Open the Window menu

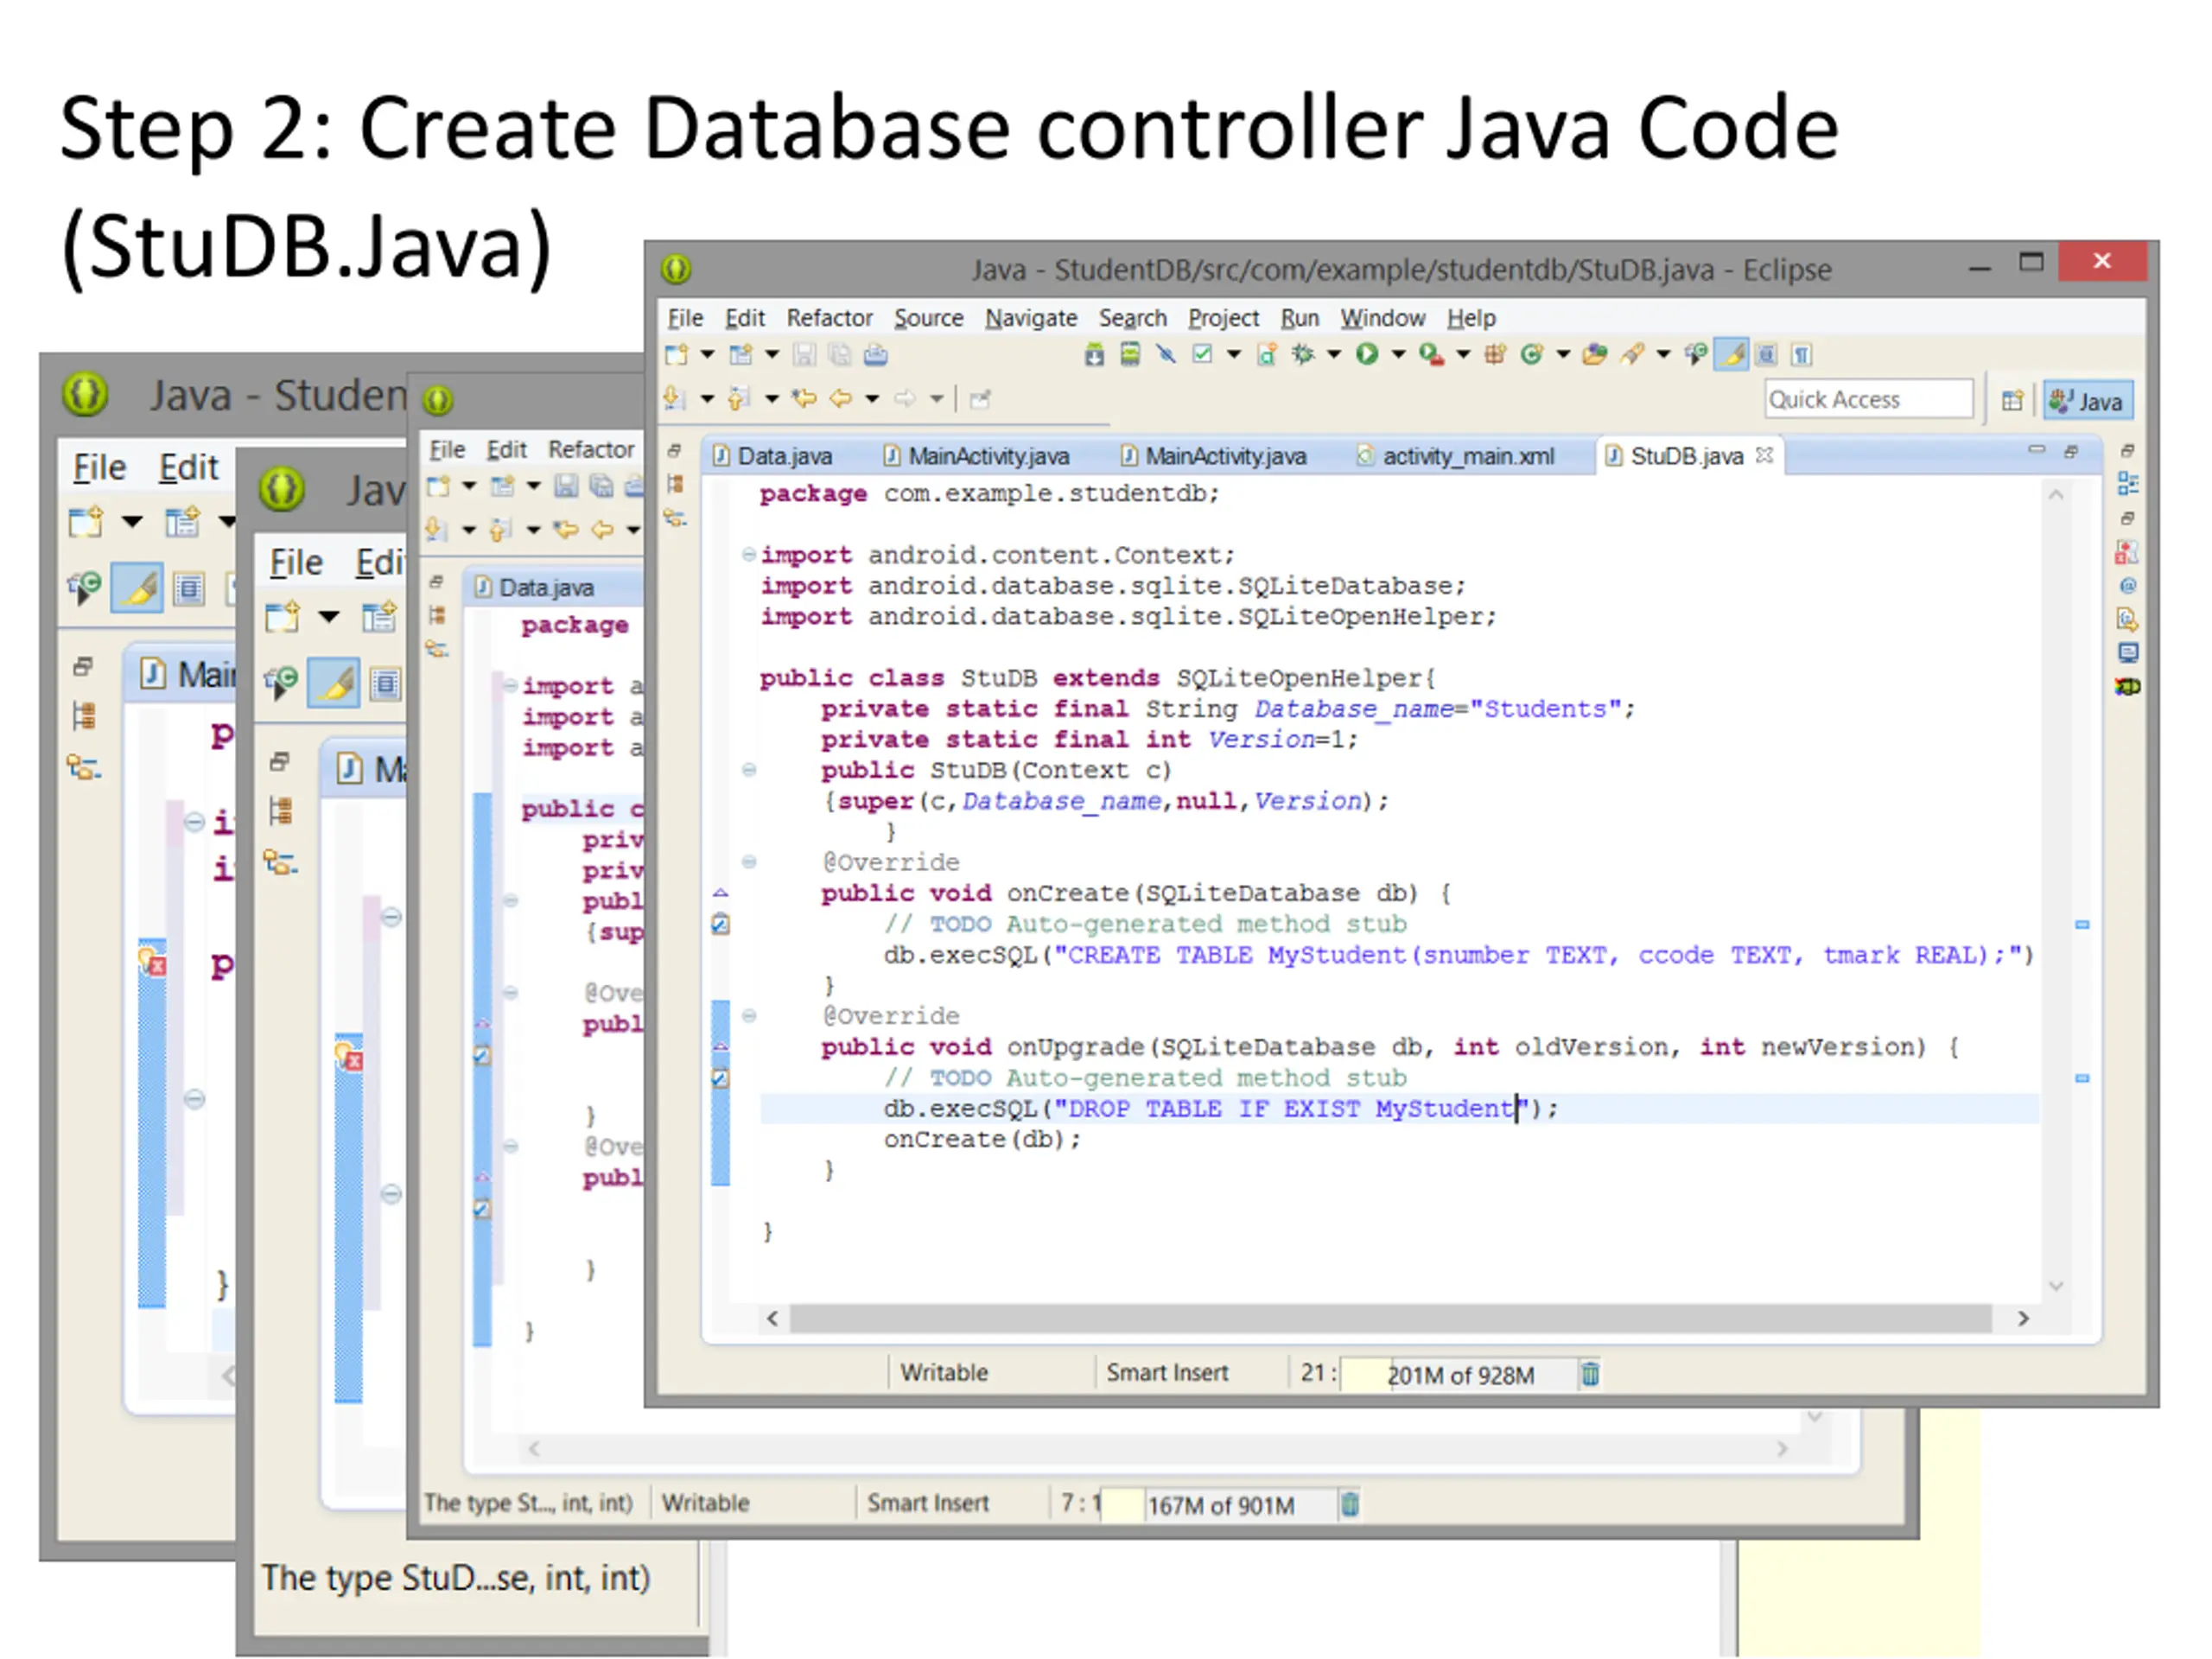1383,318
